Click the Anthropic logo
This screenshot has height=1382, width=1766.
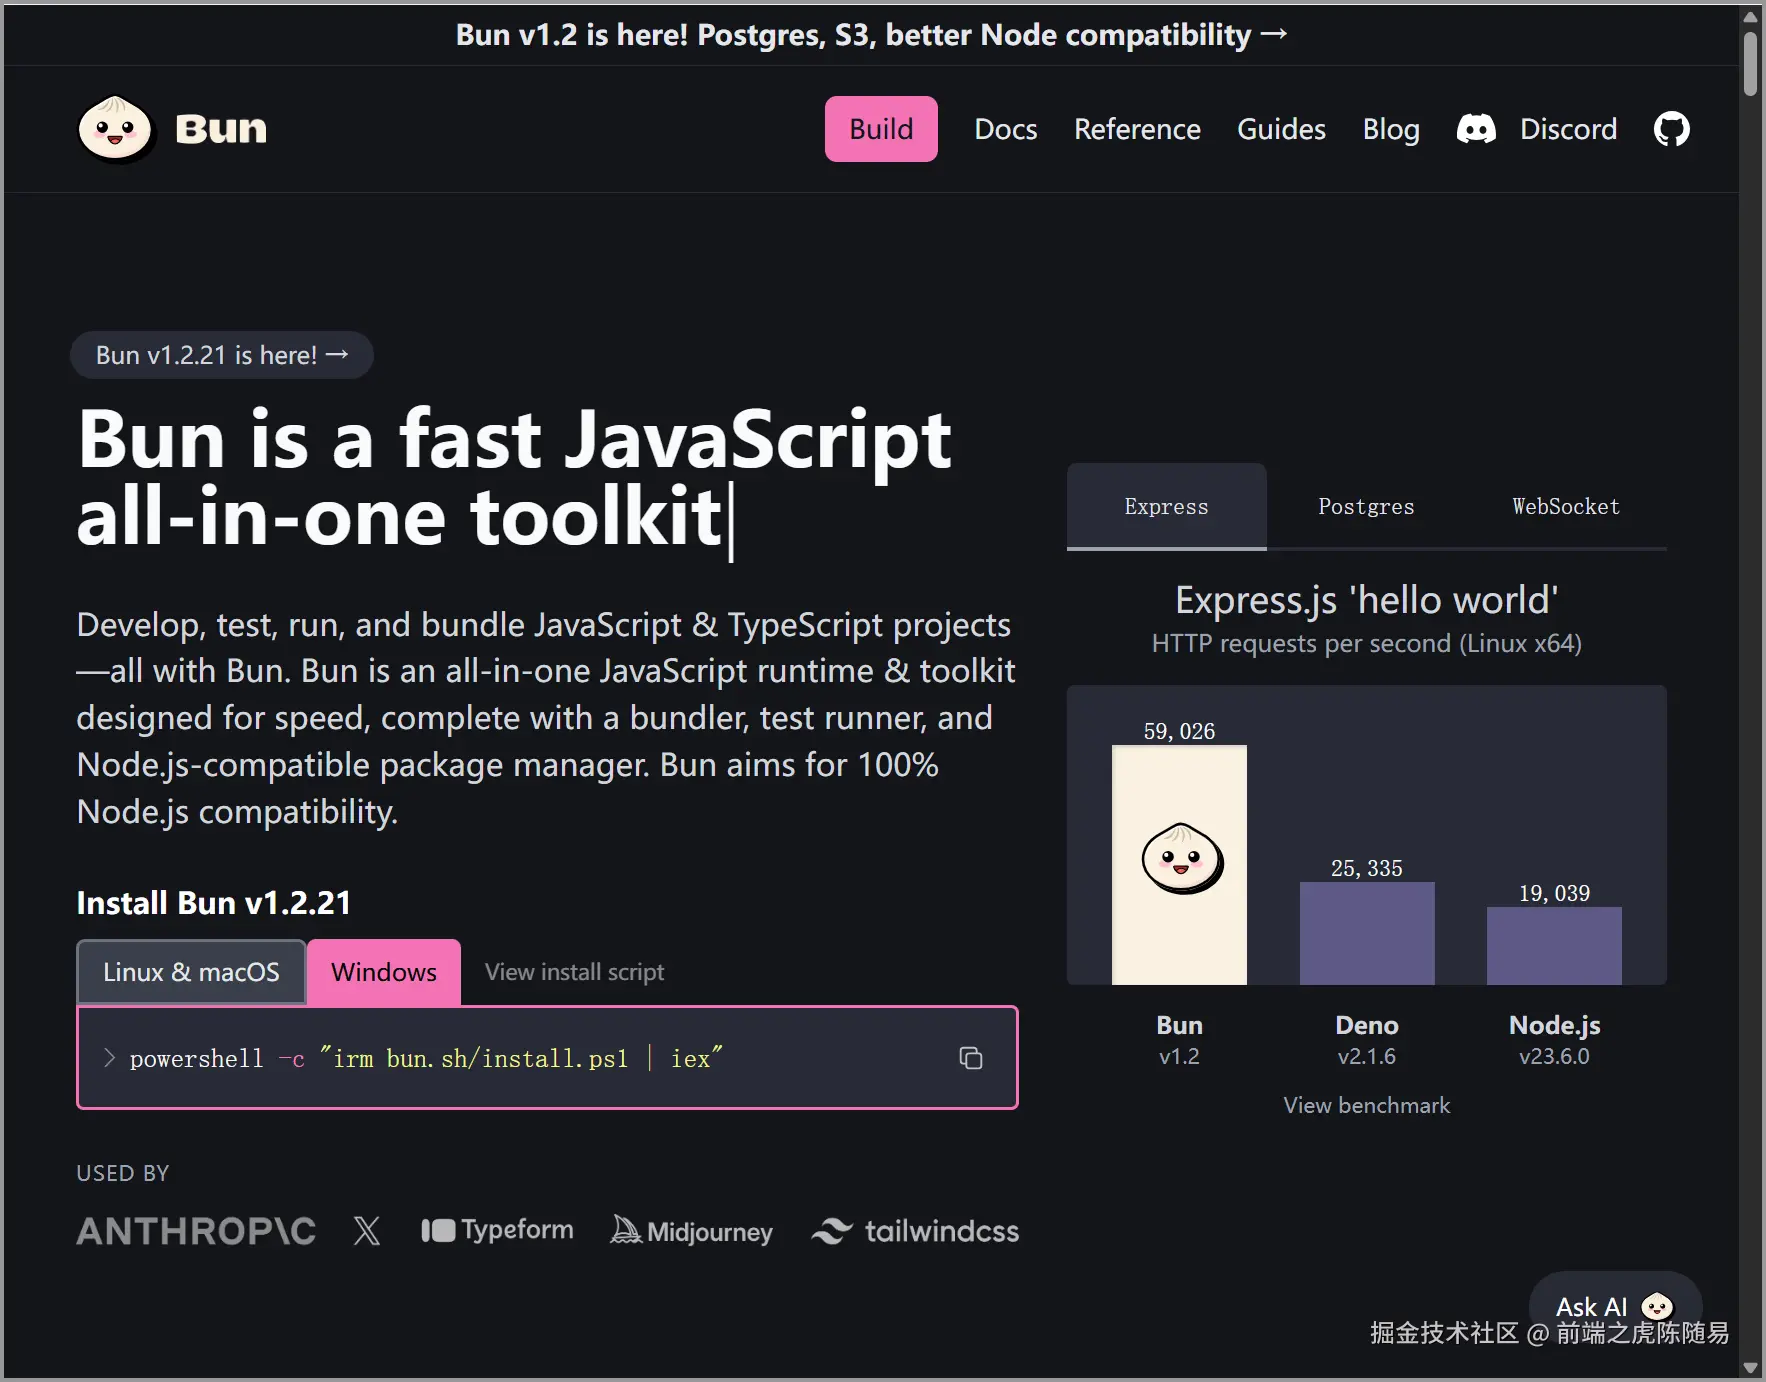pyautogui.click(x=196, y=1231)
